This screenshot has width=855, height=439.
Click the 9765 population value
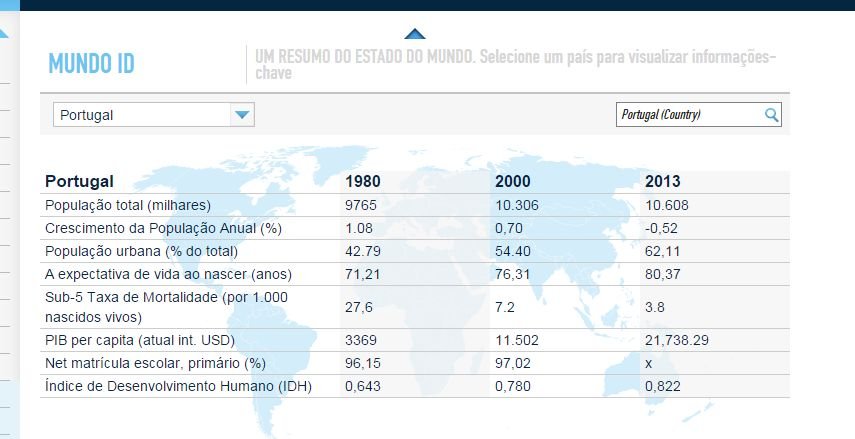[x=360, y=205]
